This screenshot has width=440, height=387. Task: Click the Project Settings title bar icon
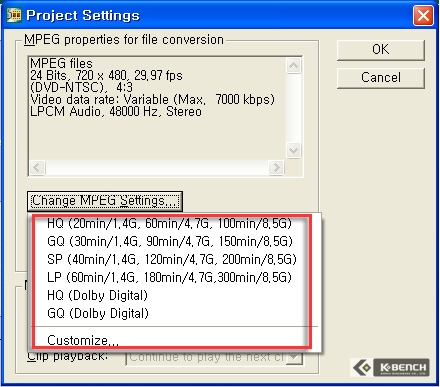(14, 15)
